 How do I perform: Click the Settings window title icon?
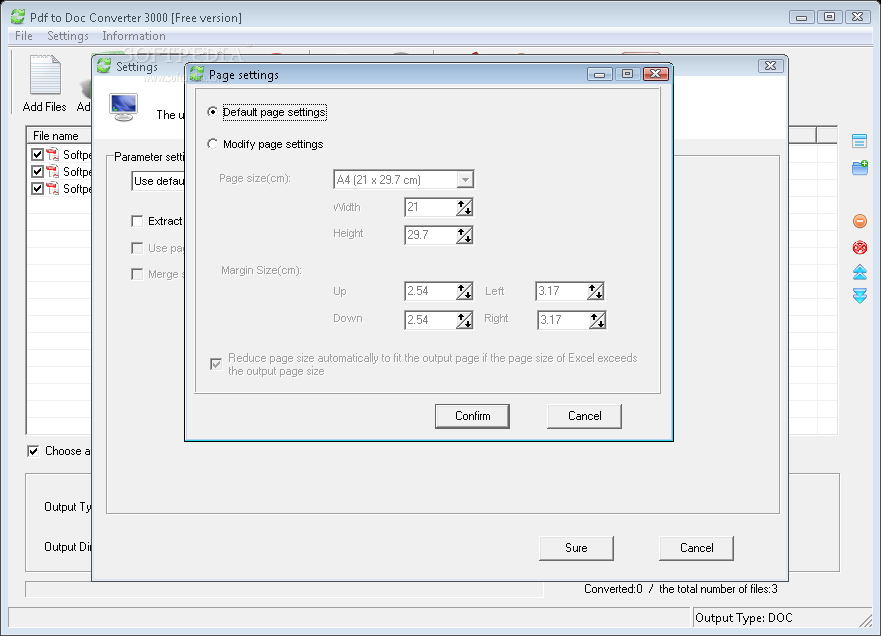tap(104, 66)
